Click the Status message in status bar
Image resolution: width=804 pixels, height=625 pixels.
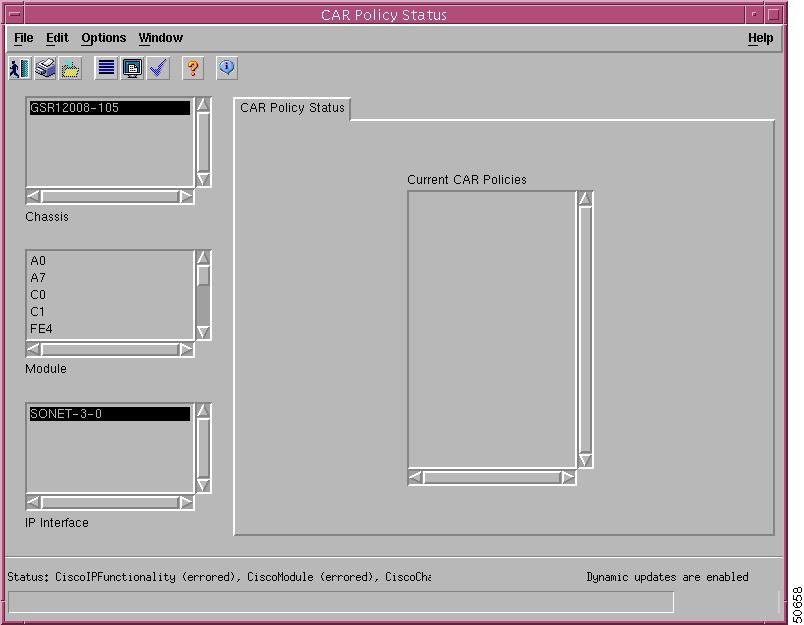click(x=219, y=577)
